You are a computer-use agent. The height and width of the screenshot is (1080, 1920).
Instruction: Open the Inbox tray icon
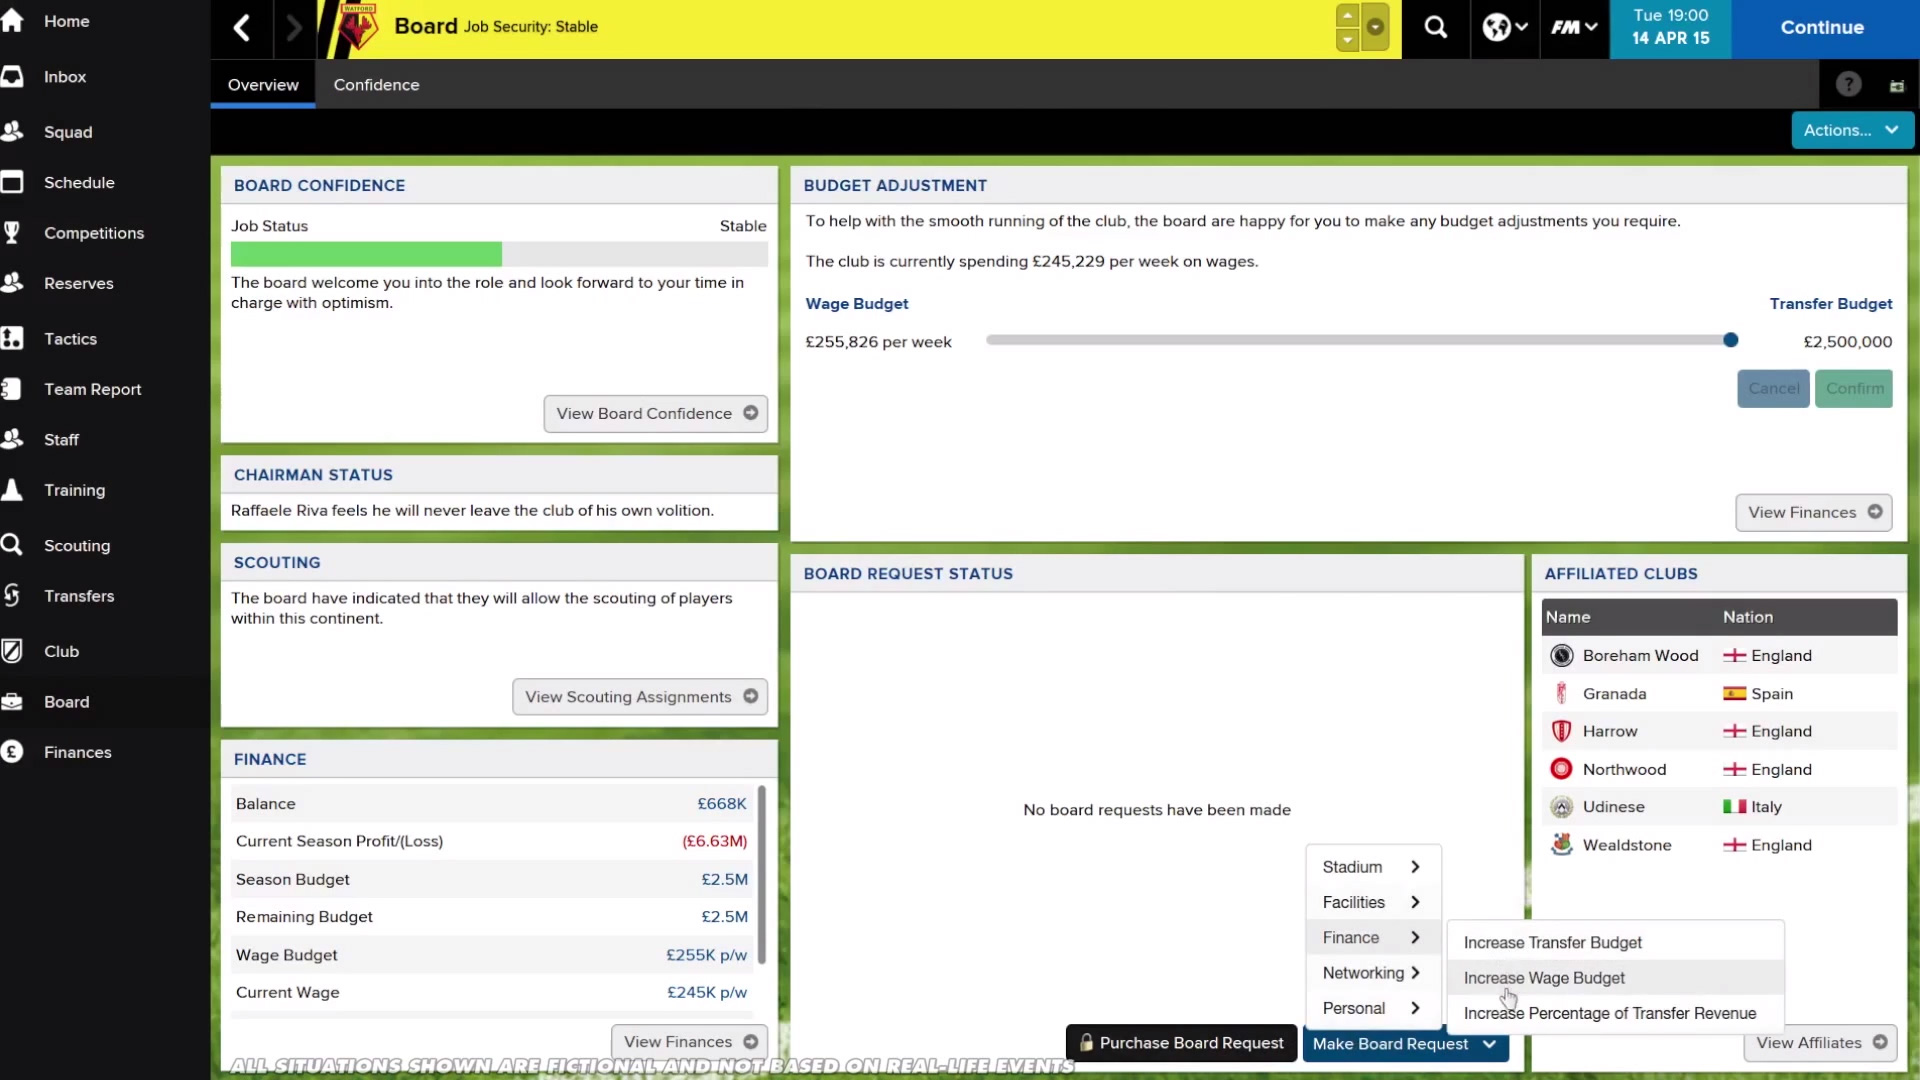point(12,77)
